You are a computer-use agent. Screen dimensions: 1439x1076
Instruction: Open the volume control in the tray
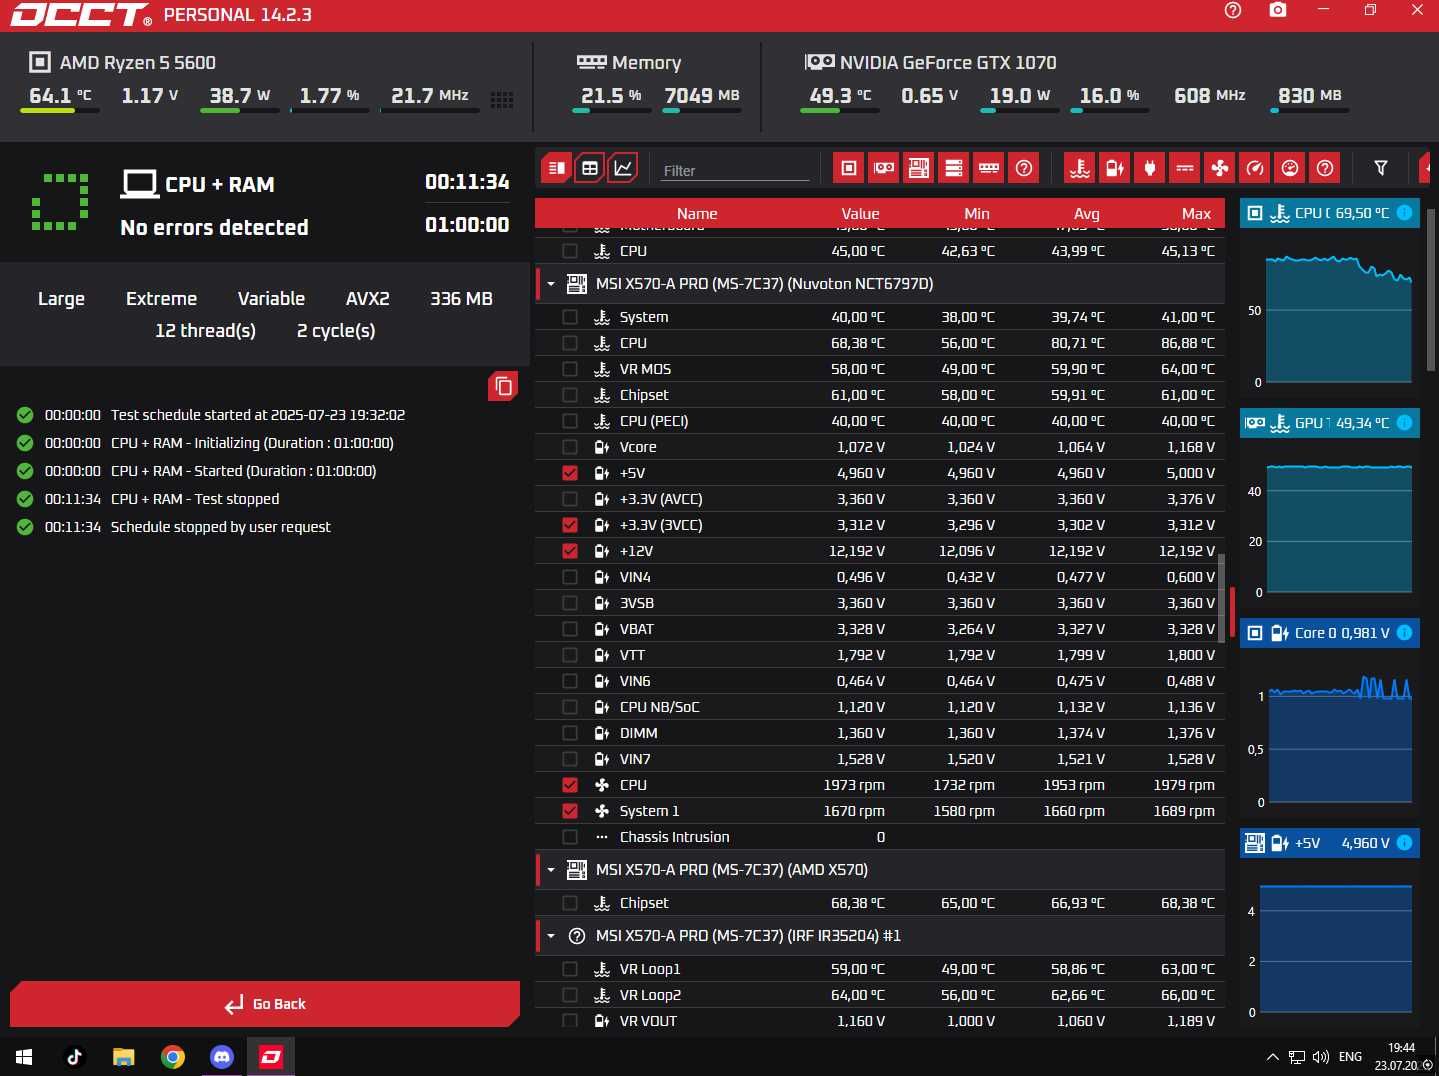1321,1057
